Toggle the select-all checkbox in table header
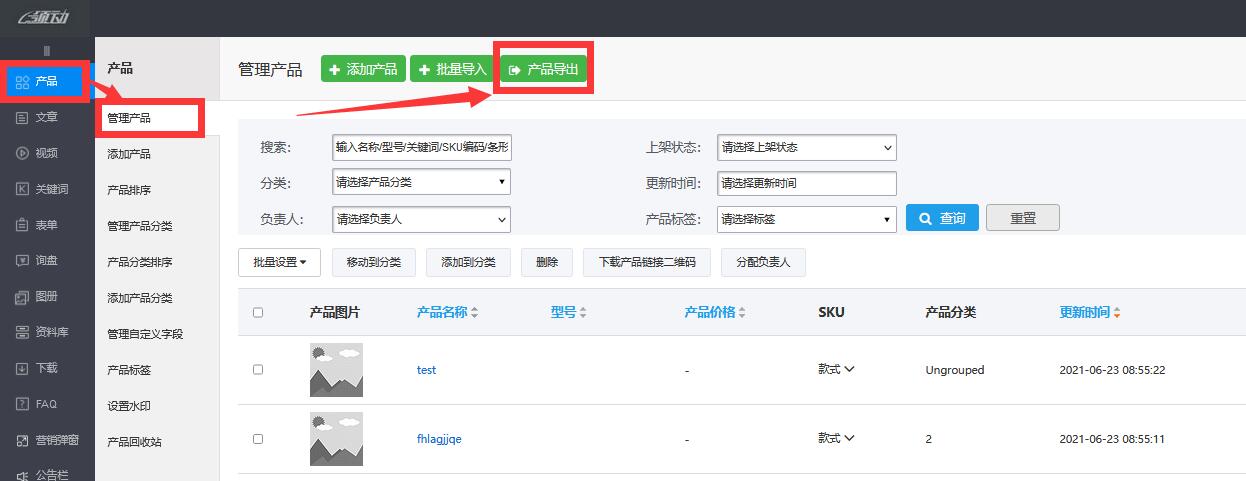The height and width of the screenshot is (481, 1246). [x=258, y=312]
